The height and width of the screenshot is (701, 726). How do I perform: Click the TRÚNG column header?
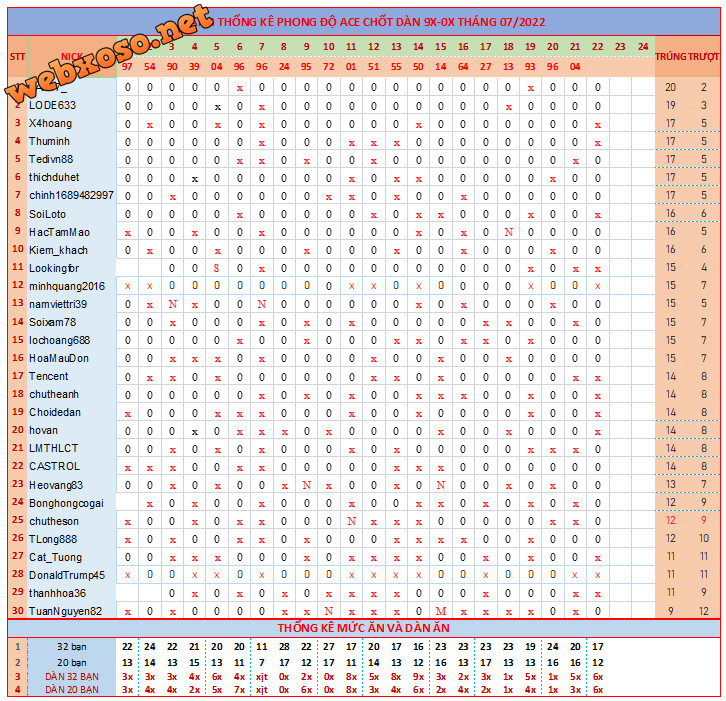(x=670, y=56)
